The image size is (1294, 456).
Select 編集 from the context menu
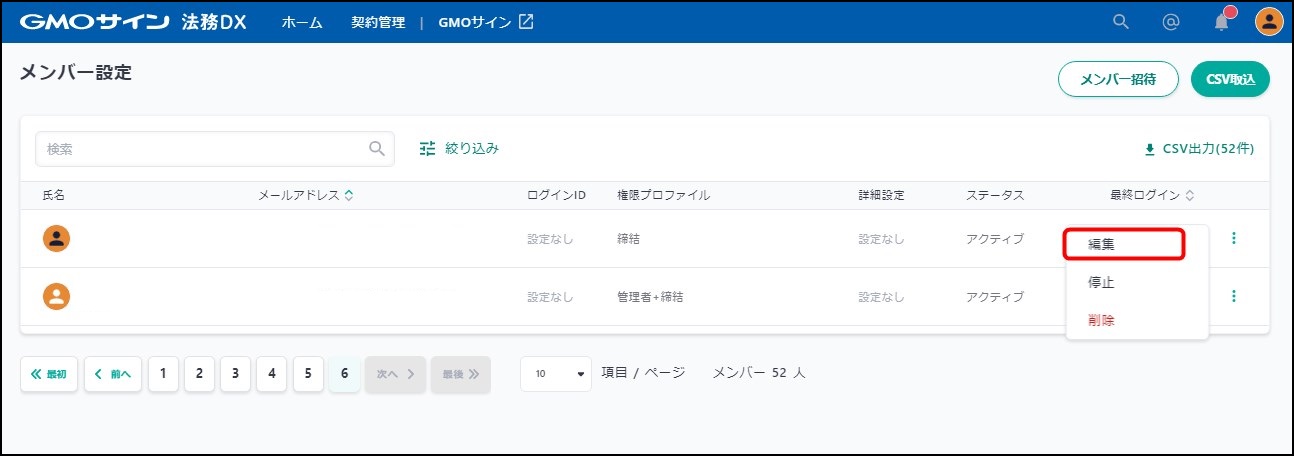pos(1124,244)
